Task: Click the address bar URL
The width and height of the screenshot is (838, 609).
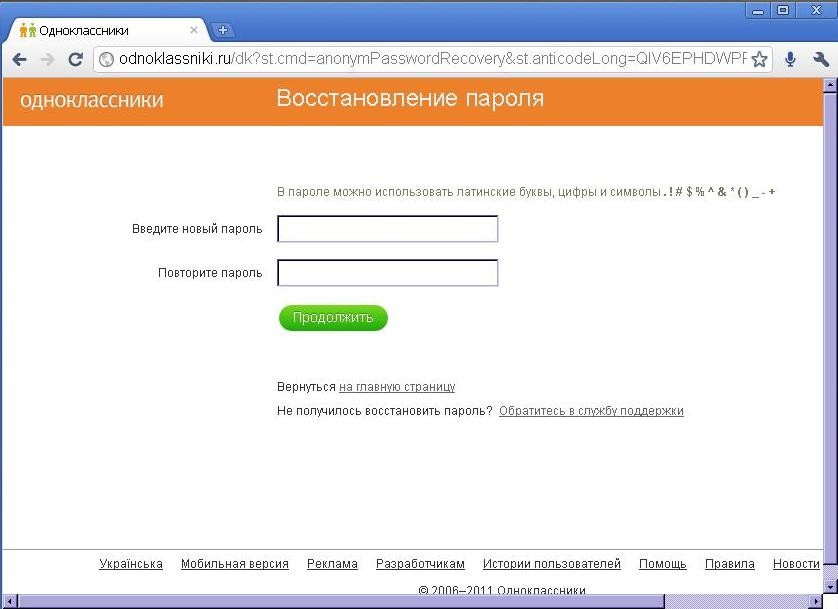Action: (x=432, y=59)
